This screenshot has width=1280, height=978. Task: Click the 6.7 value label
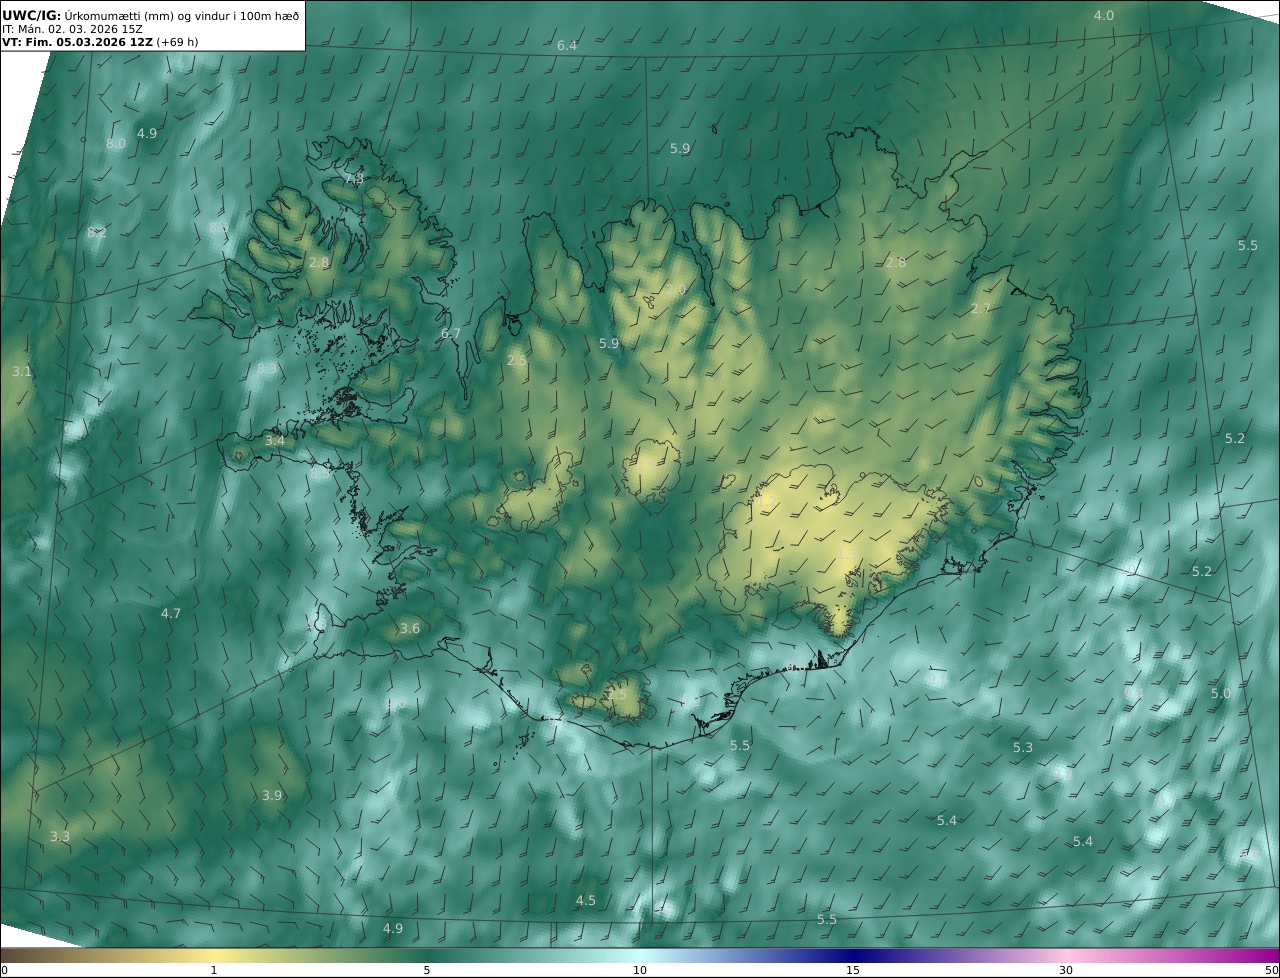451,334
